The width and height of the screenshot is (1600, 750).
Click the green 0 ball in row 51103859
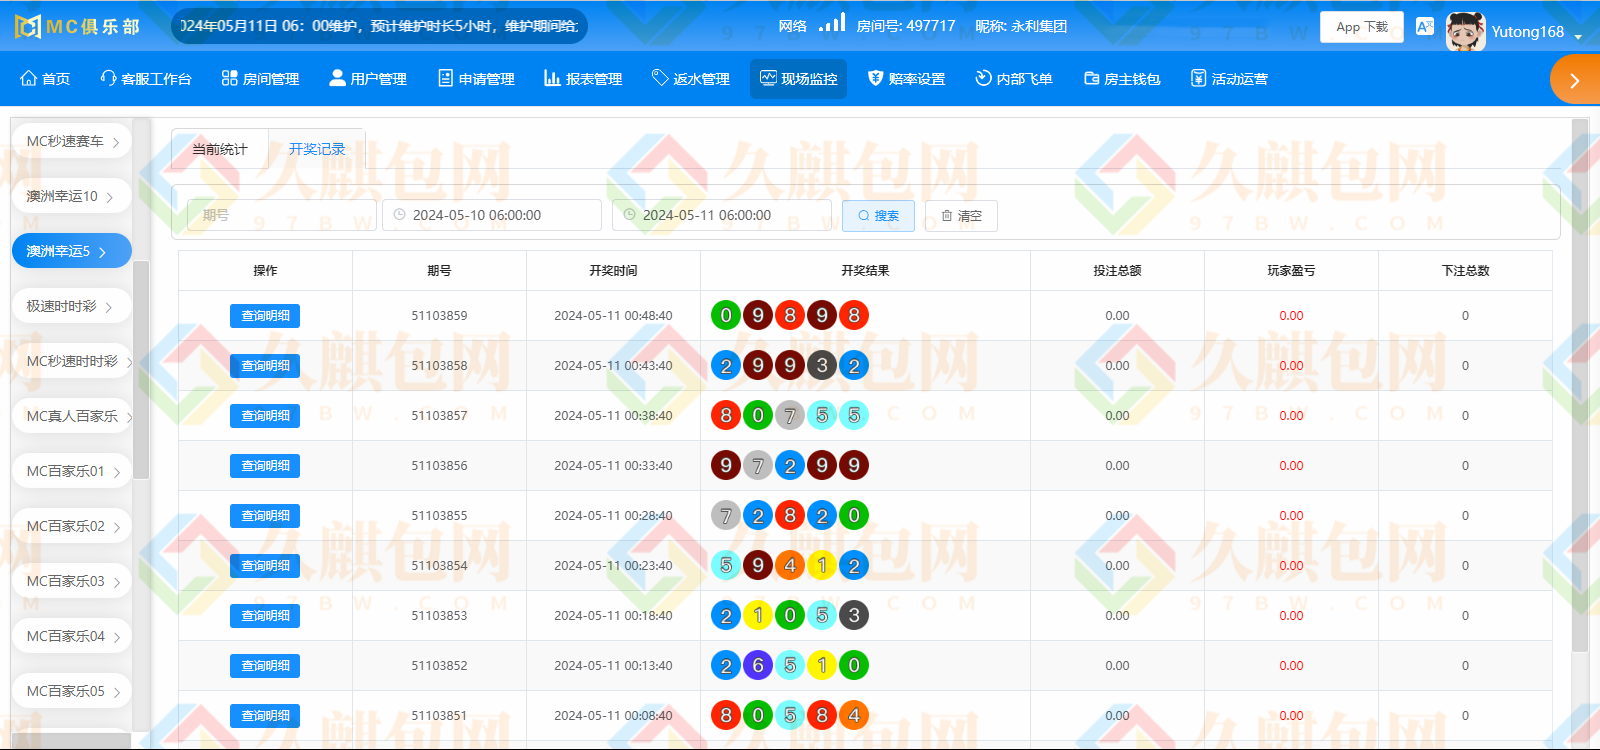click(726, 316)
